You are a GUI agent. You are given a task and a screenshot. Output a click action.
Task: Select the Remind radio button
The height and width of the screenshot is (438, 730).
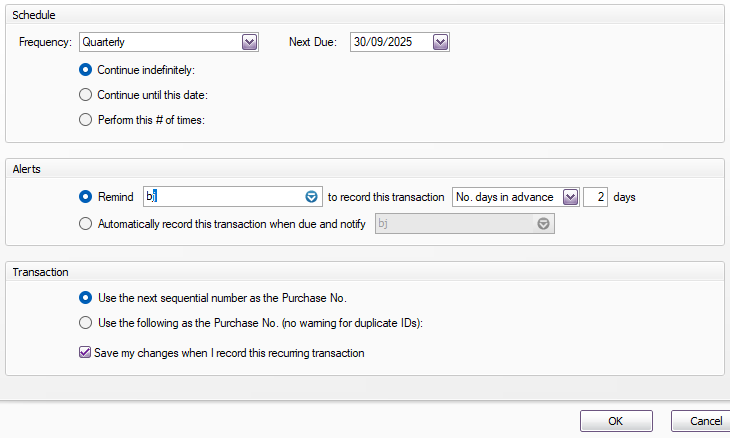pyautogui.click(x=86, y=197)
